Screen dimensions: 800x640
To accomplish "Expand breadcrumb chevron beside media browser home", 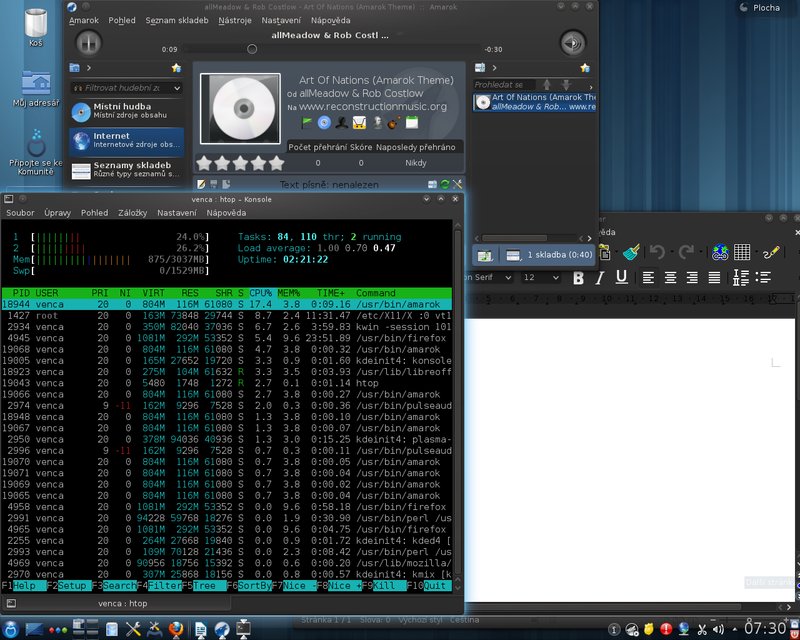I will tap(89, 67).
